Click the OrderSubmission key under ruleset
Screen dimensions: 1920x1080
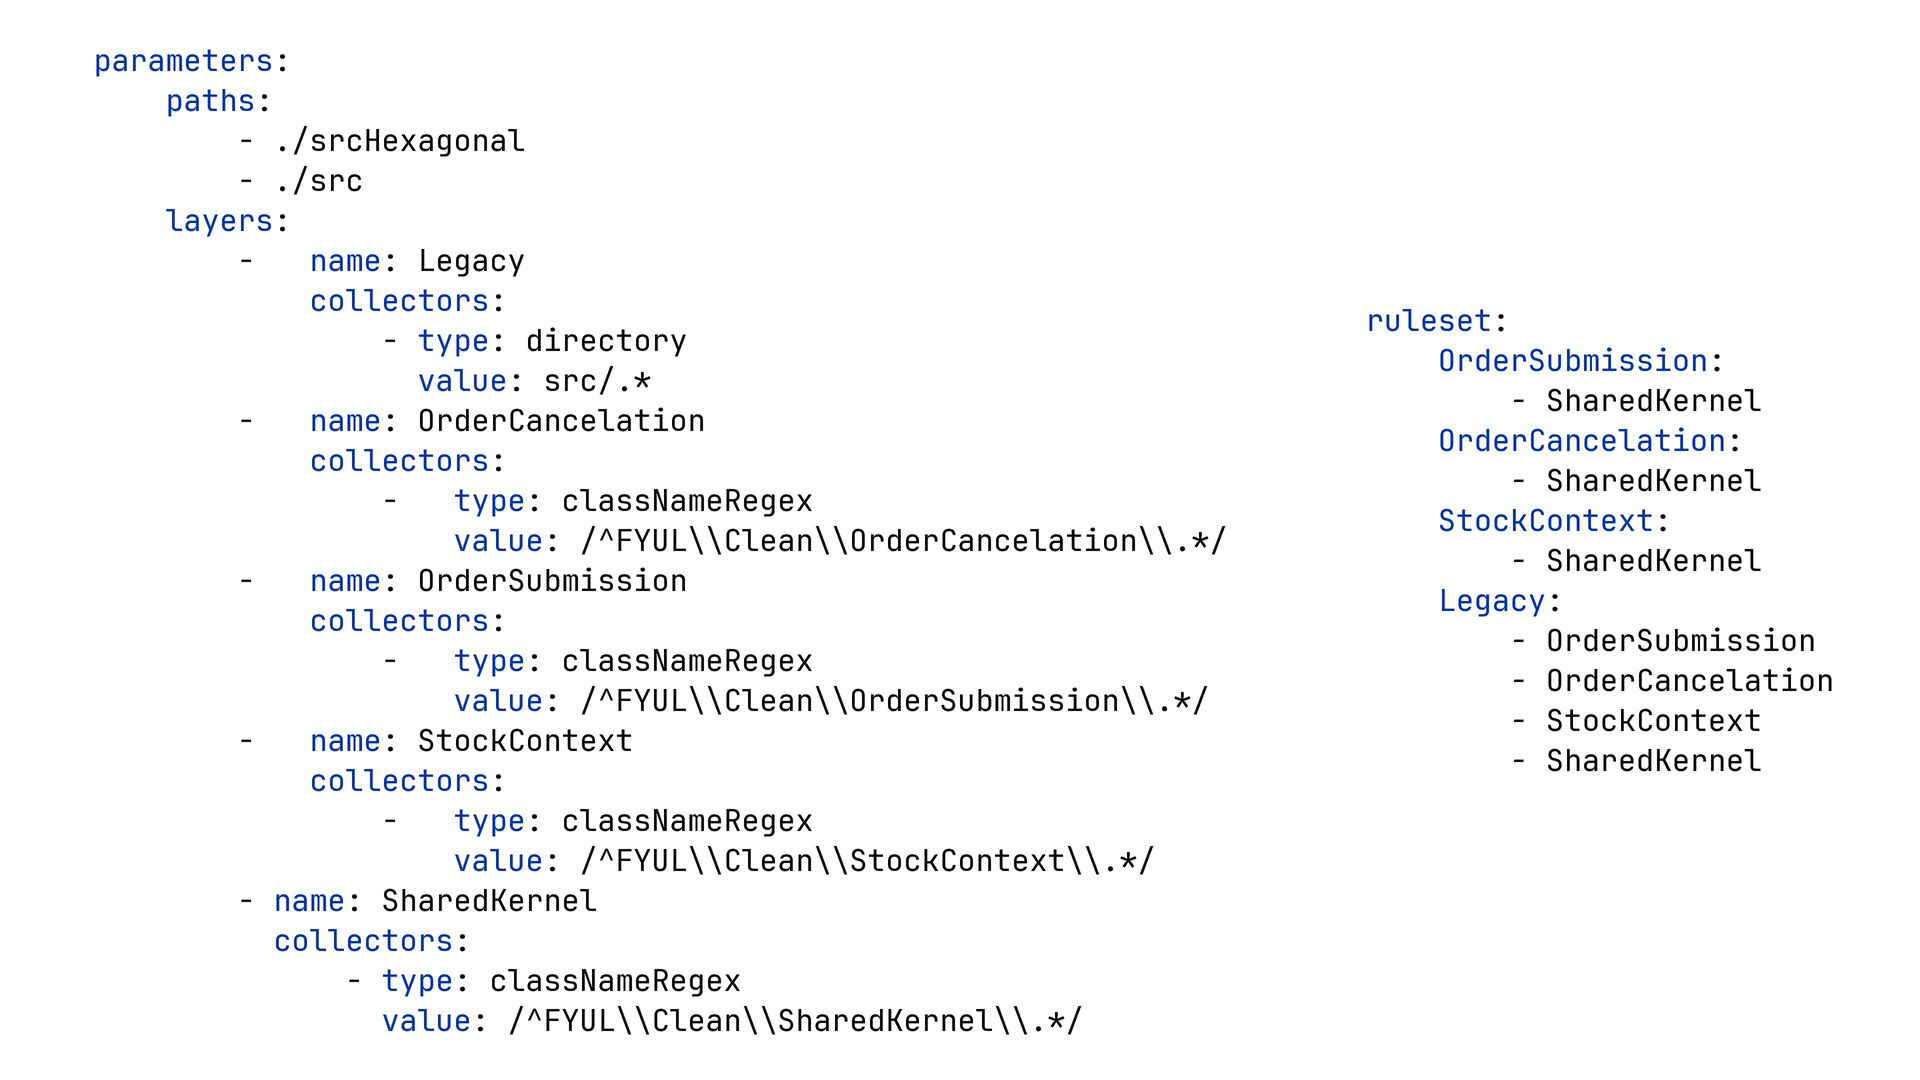click(1572, 362)
